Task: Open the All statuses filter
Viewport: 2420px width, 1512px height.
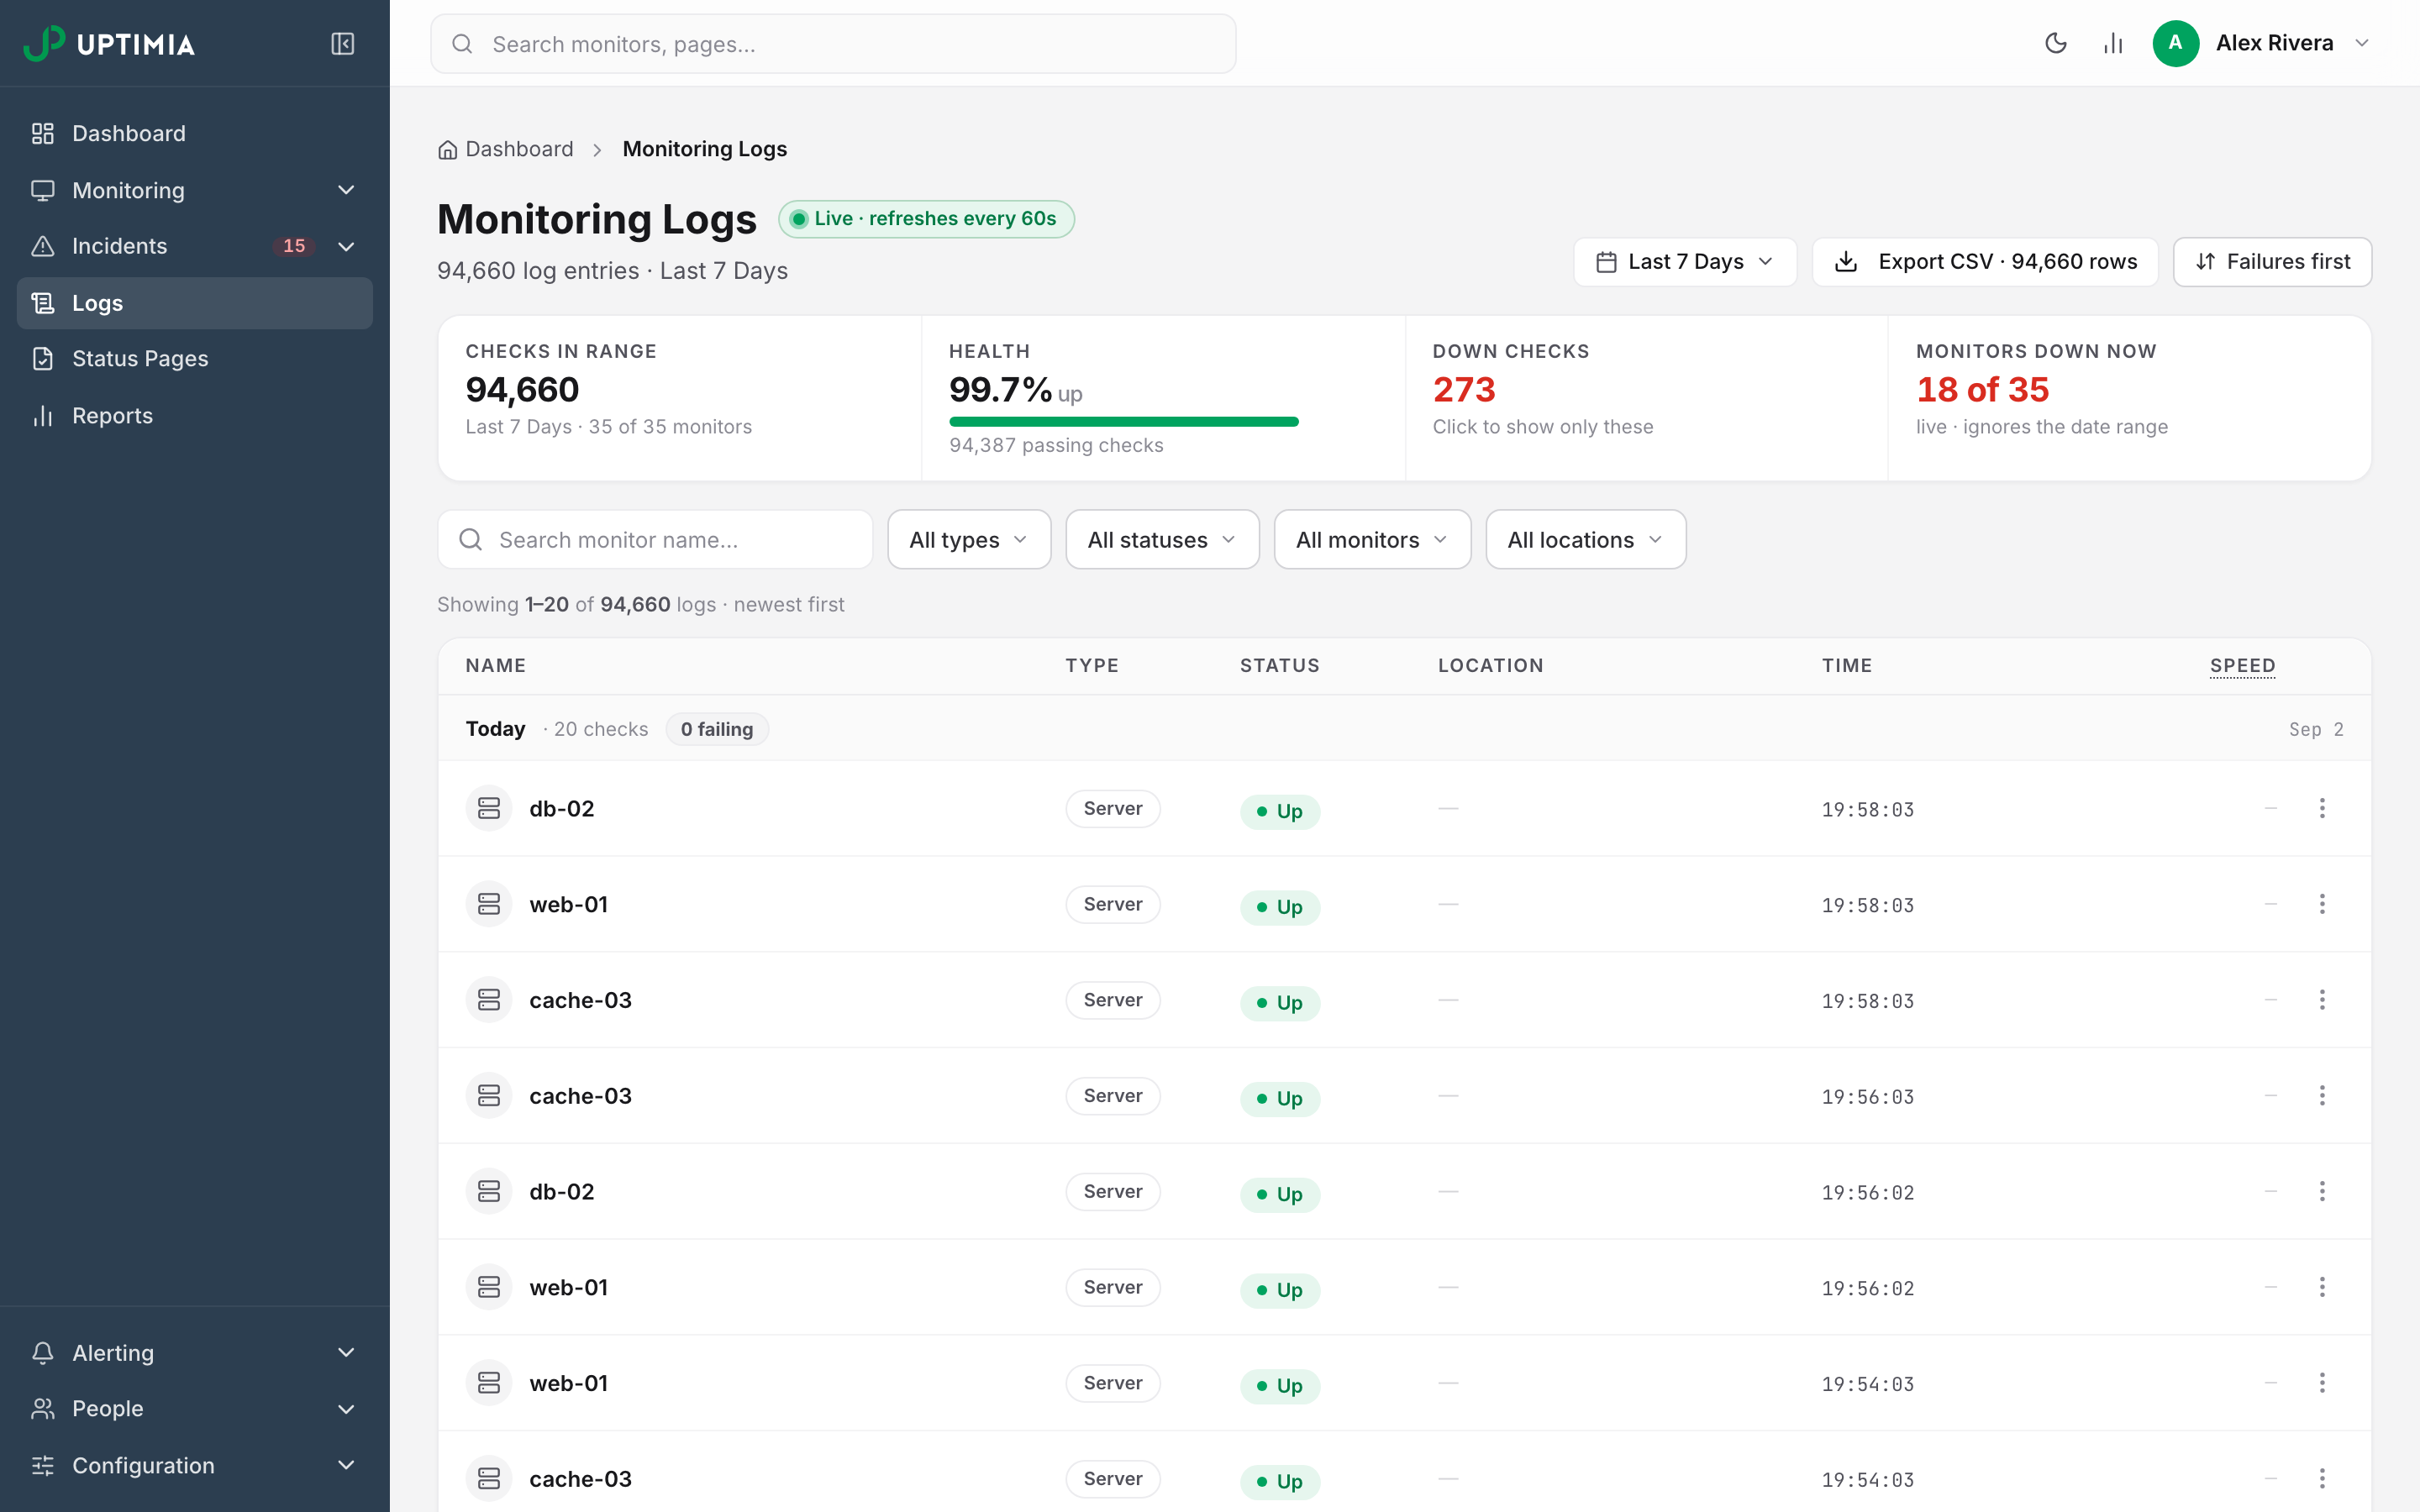Action: pyautogui.click(x=1162, y=540)
